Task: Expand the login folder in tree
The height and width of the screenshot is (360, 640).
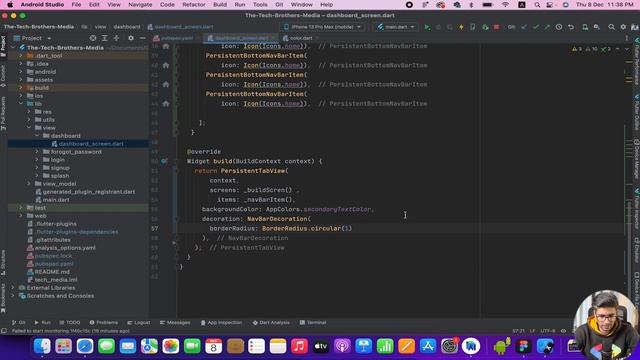Action: point(37,160)
